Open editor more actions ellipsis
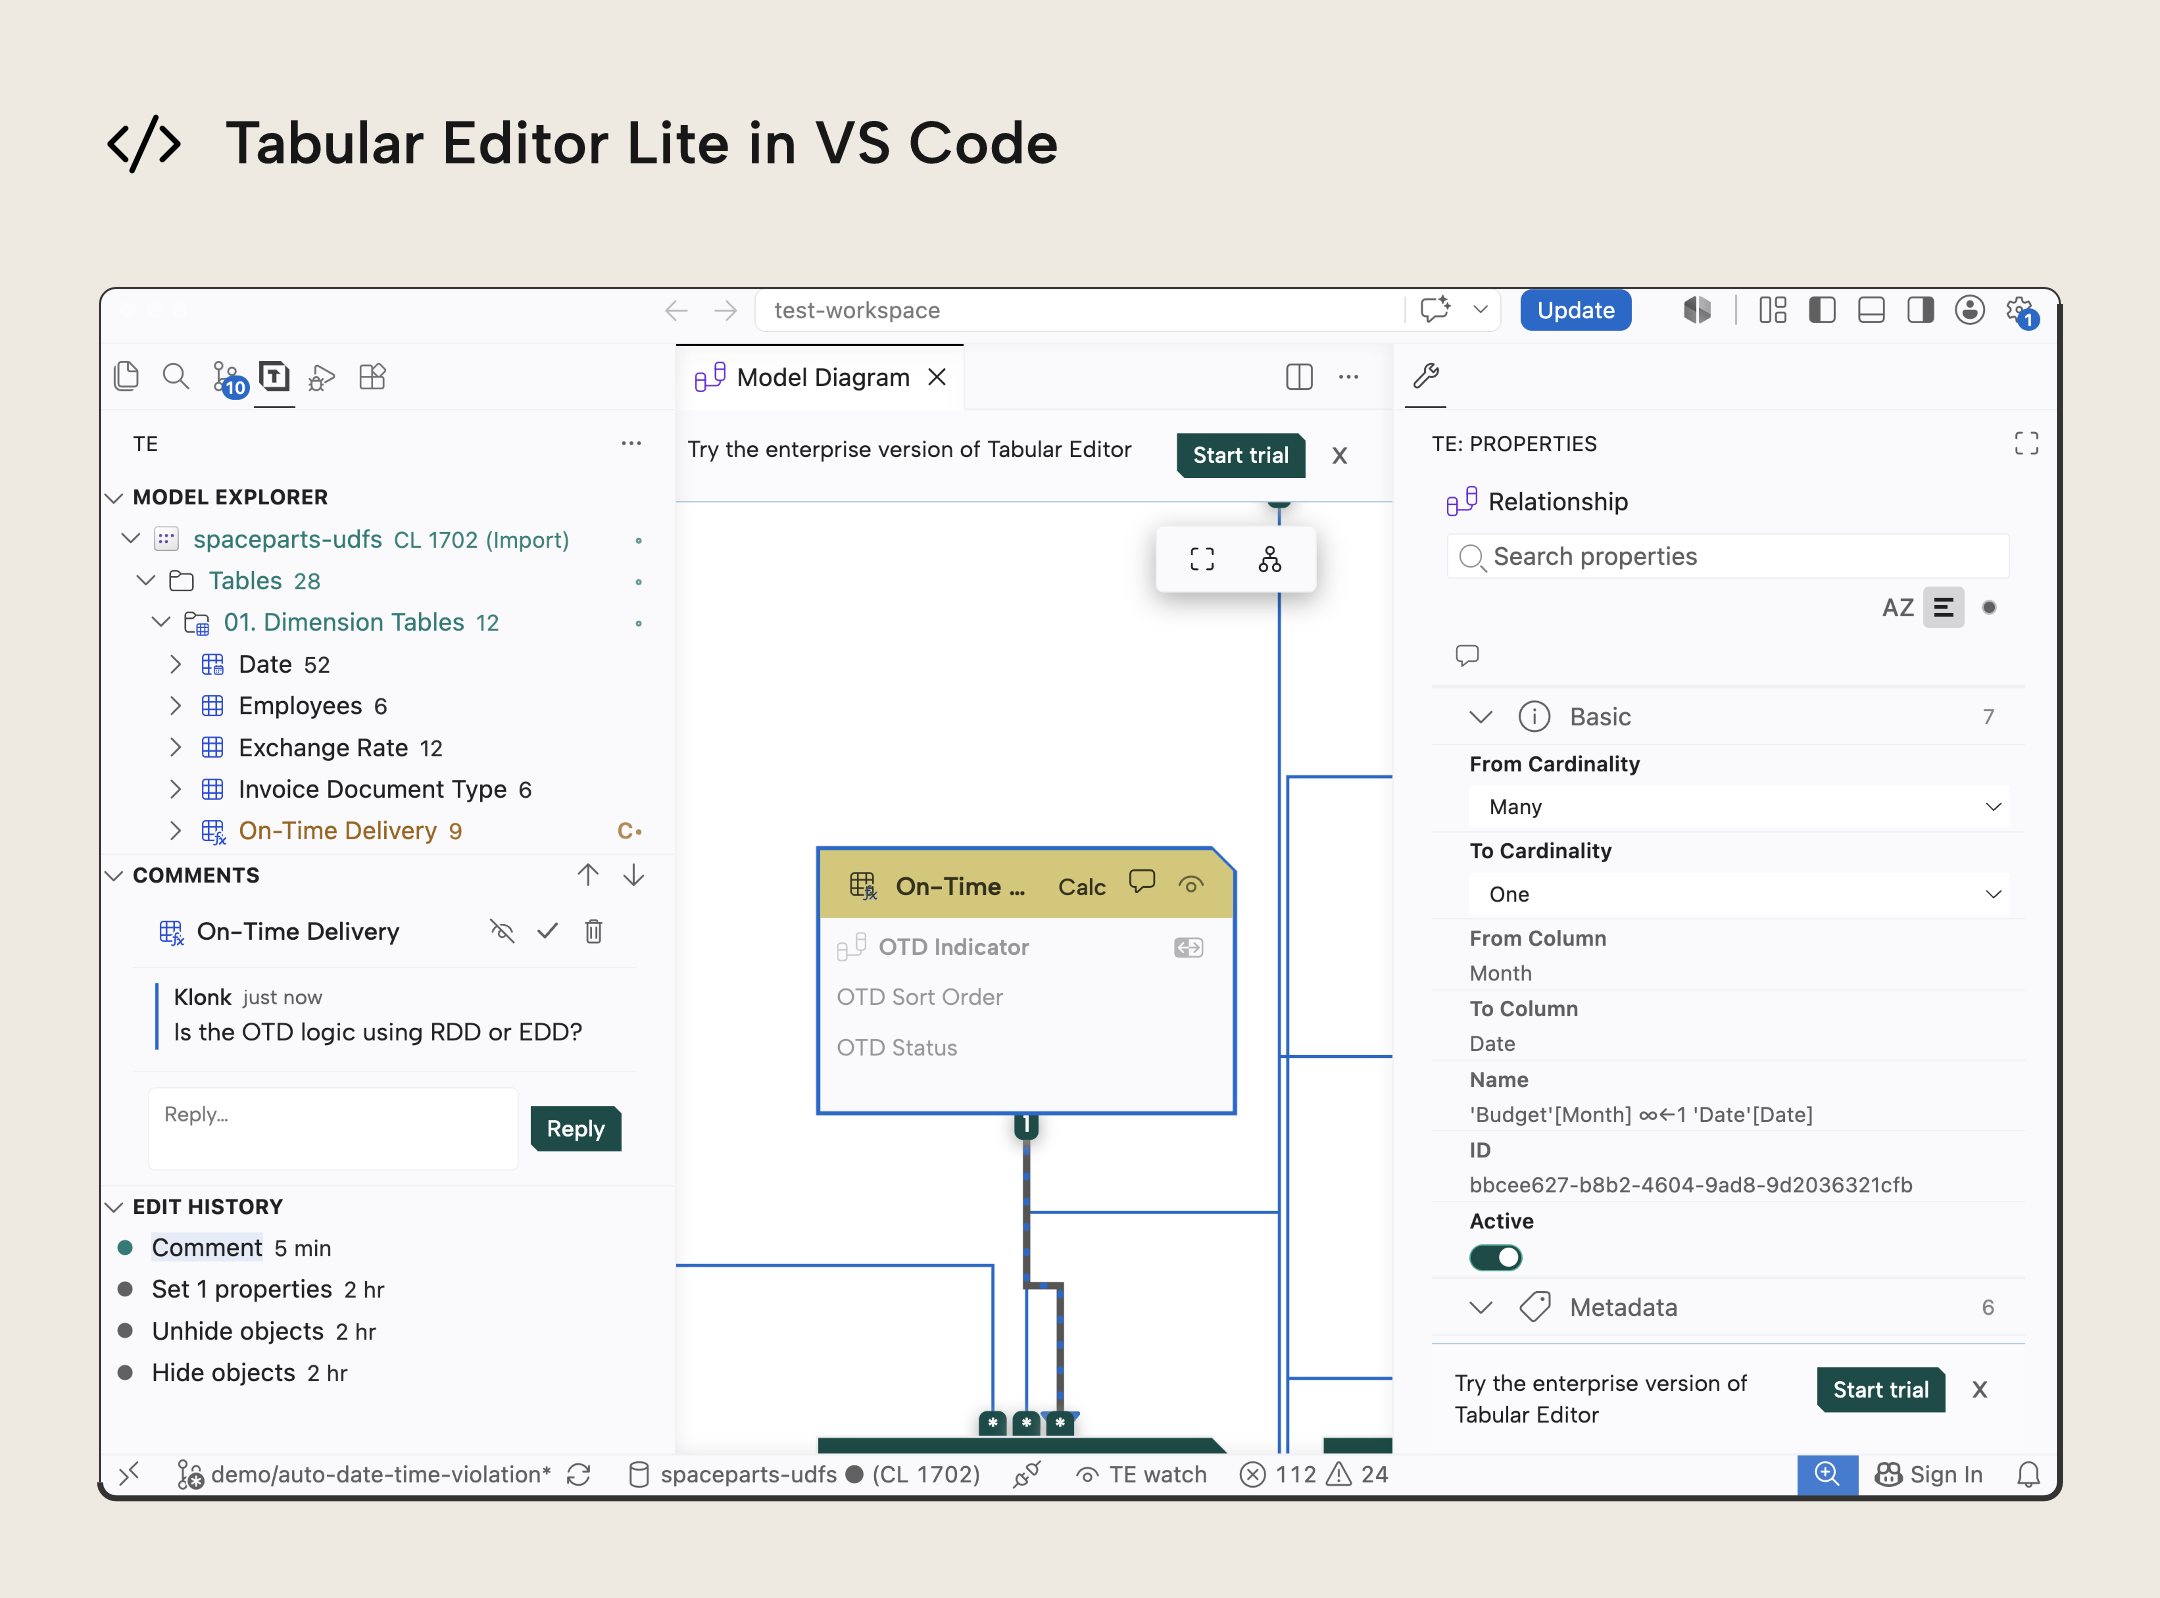The image size is (2160, 1598). (x=1349, y=377)
